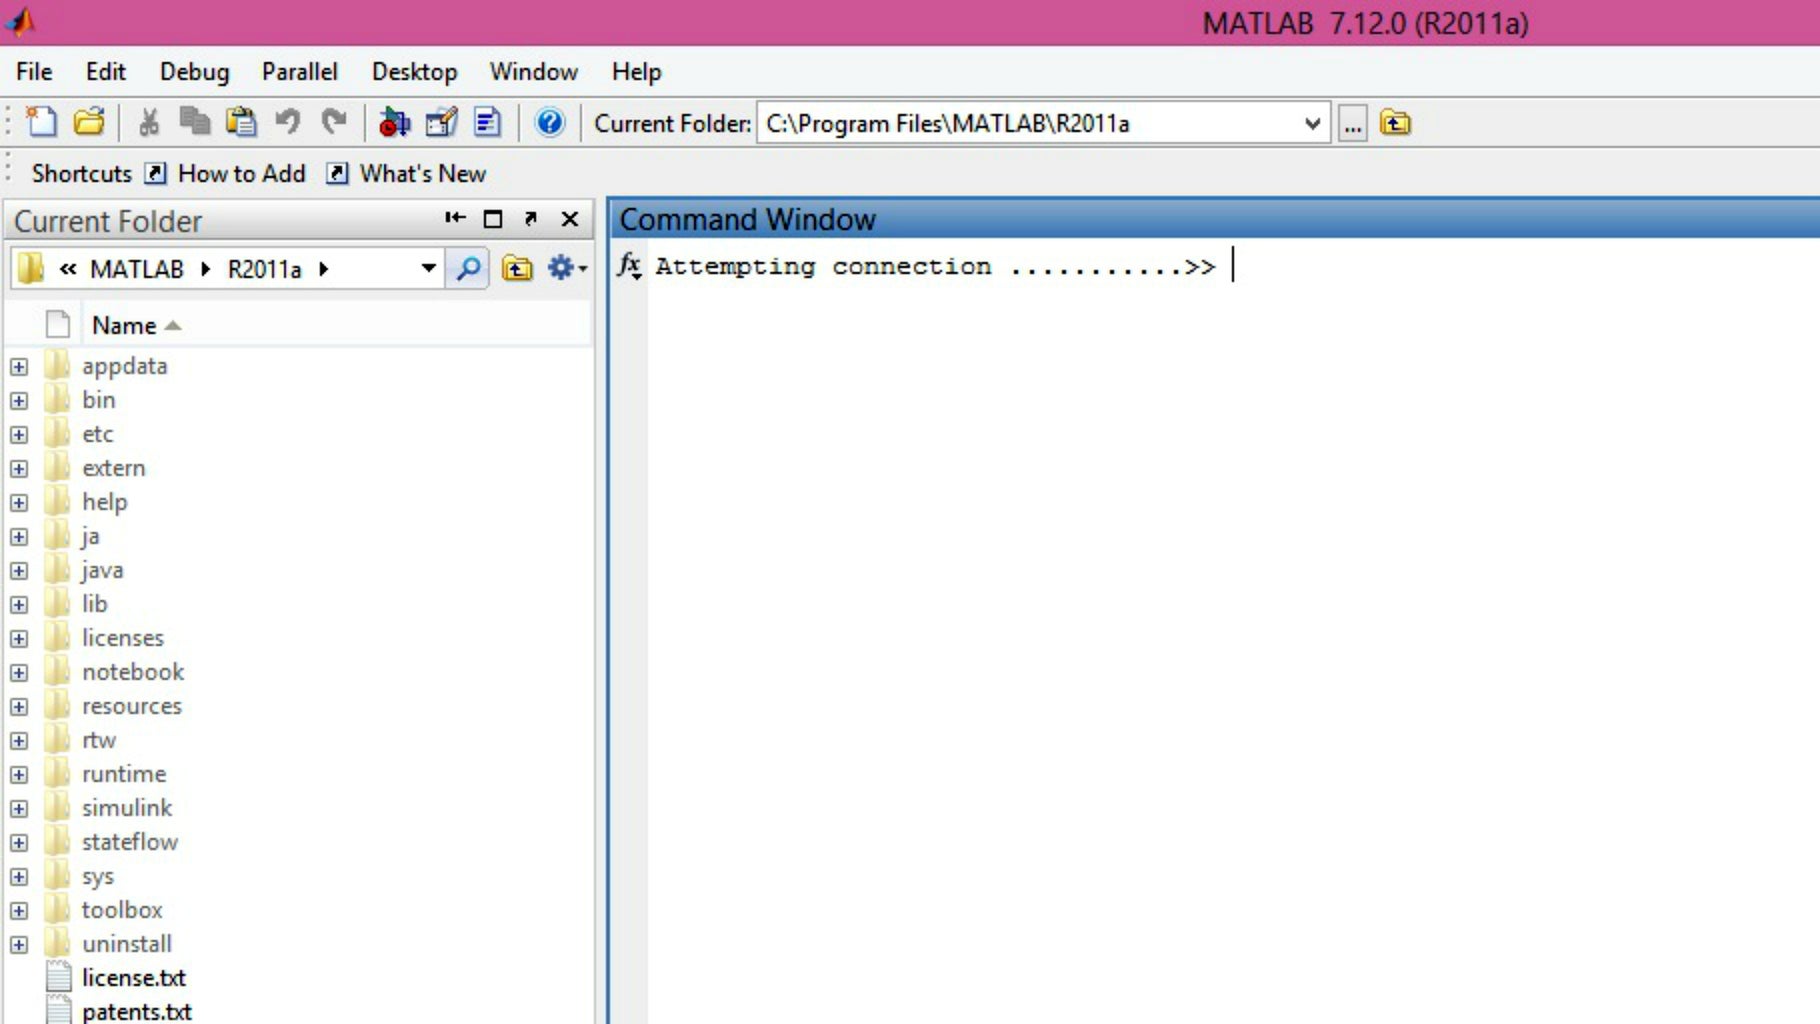Open the Simulink Library Browser icon
The height and width of the screenshot is (1024, 1820).
point(395,123)
